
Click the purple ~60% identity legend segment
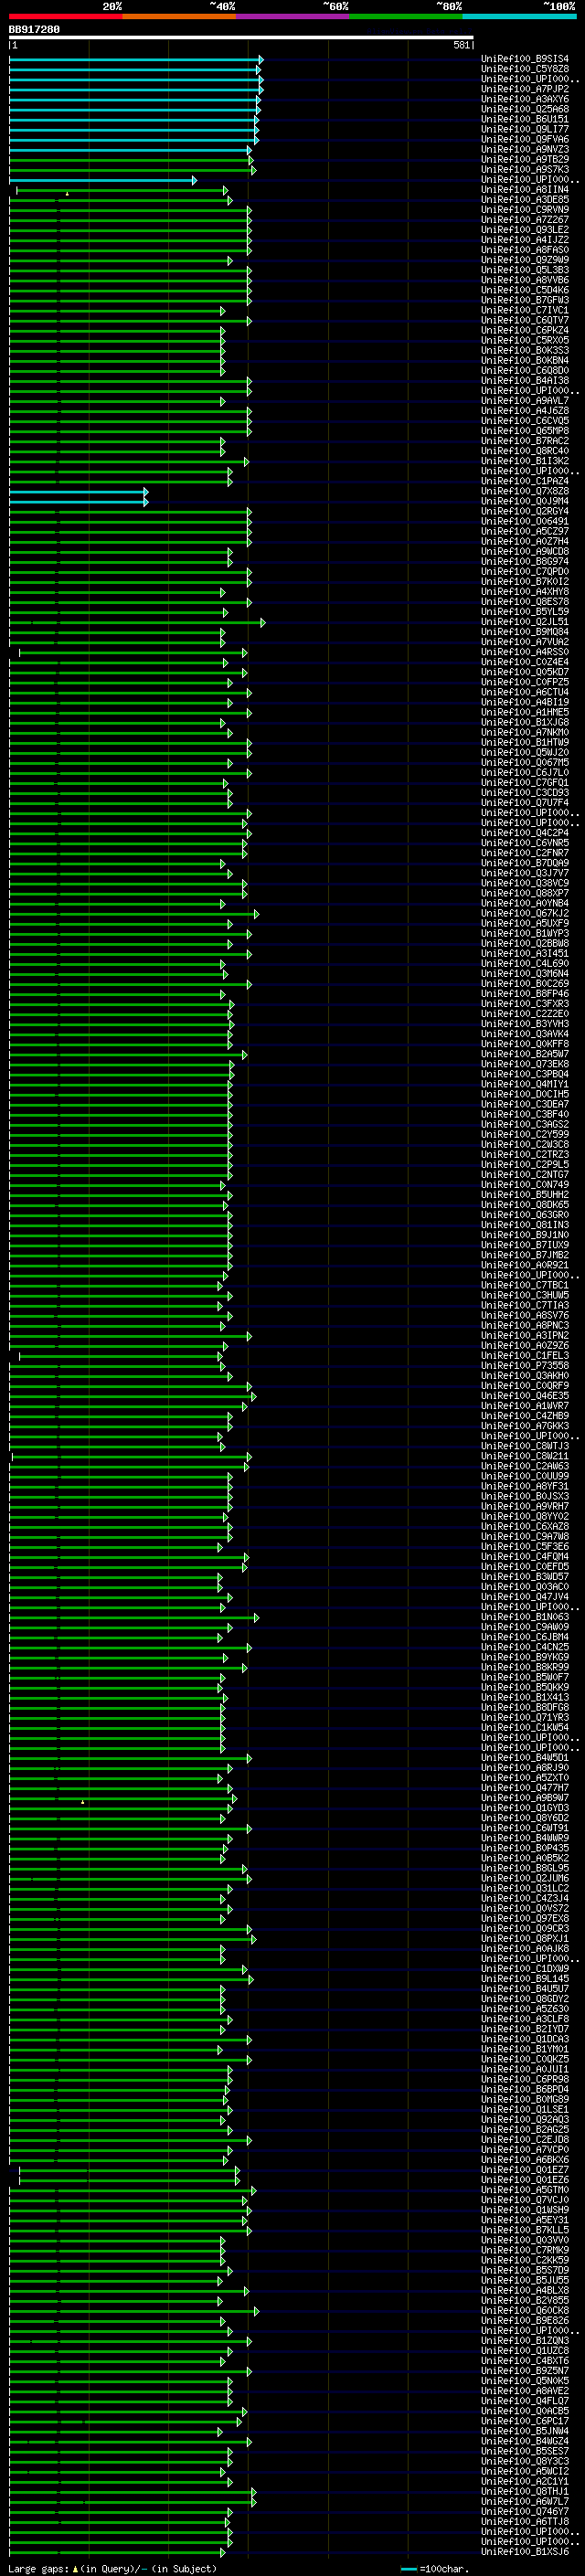[293, 16]
